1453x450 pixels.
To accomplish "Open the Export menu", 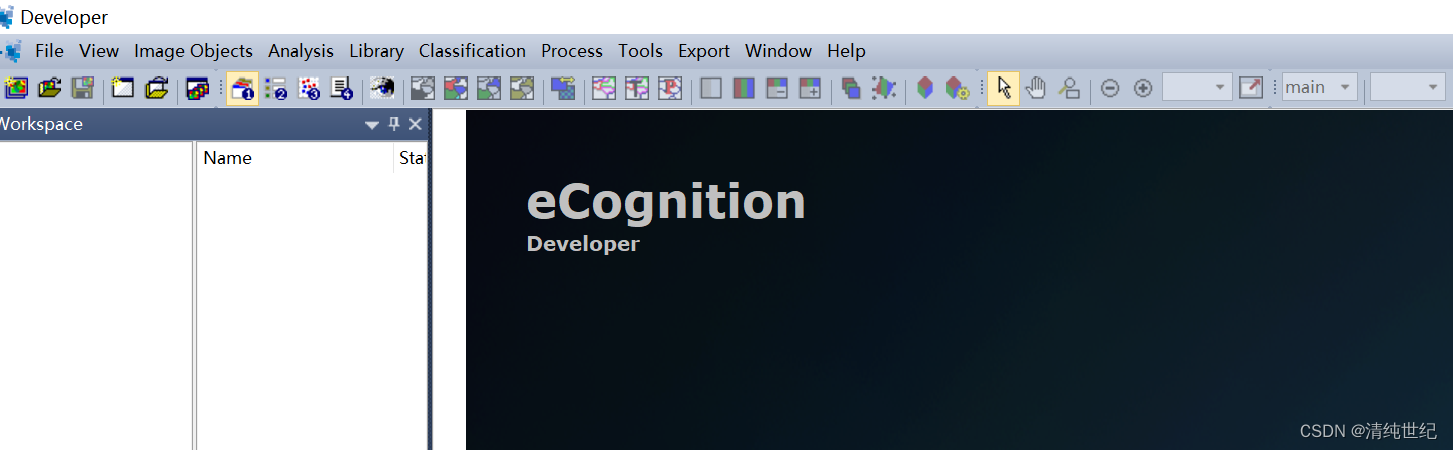I will pos(704,51).
